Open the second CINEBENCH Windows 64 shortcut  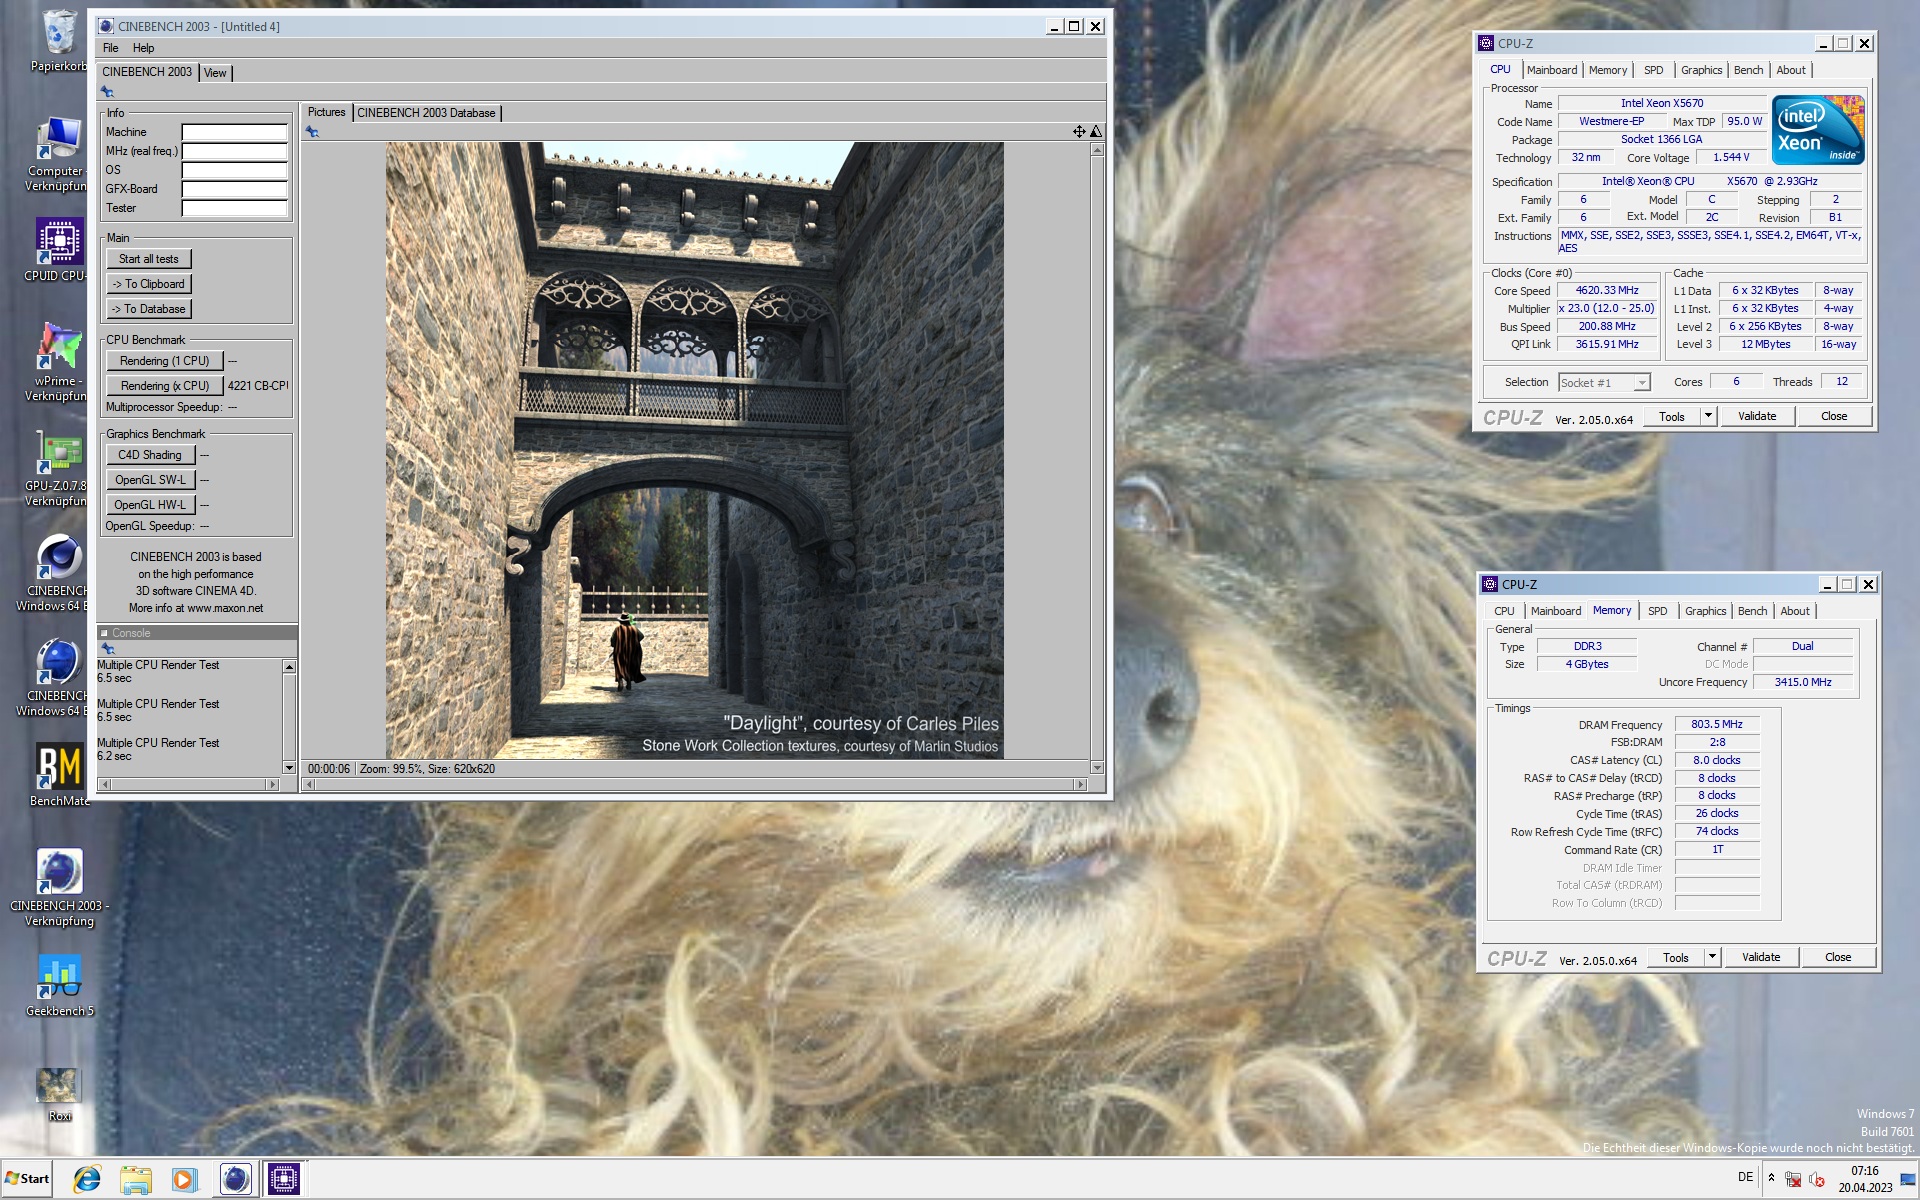59,677
